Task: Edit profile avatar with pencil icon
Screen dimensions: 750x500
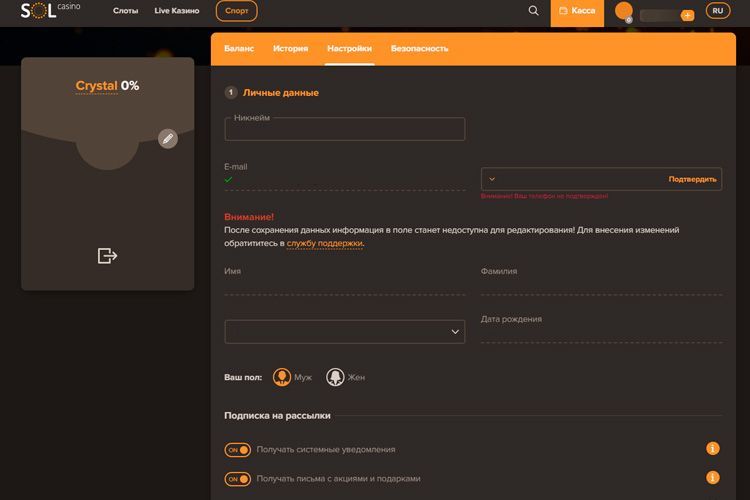Action: point(168,139)
